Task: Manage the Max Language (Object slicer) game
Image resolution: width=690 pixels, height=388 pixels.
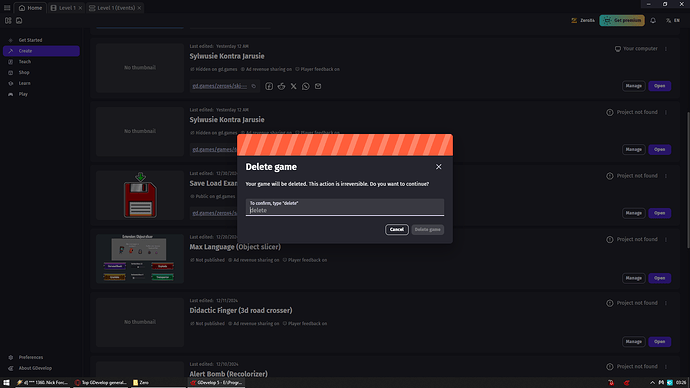Action: [634, 278]
